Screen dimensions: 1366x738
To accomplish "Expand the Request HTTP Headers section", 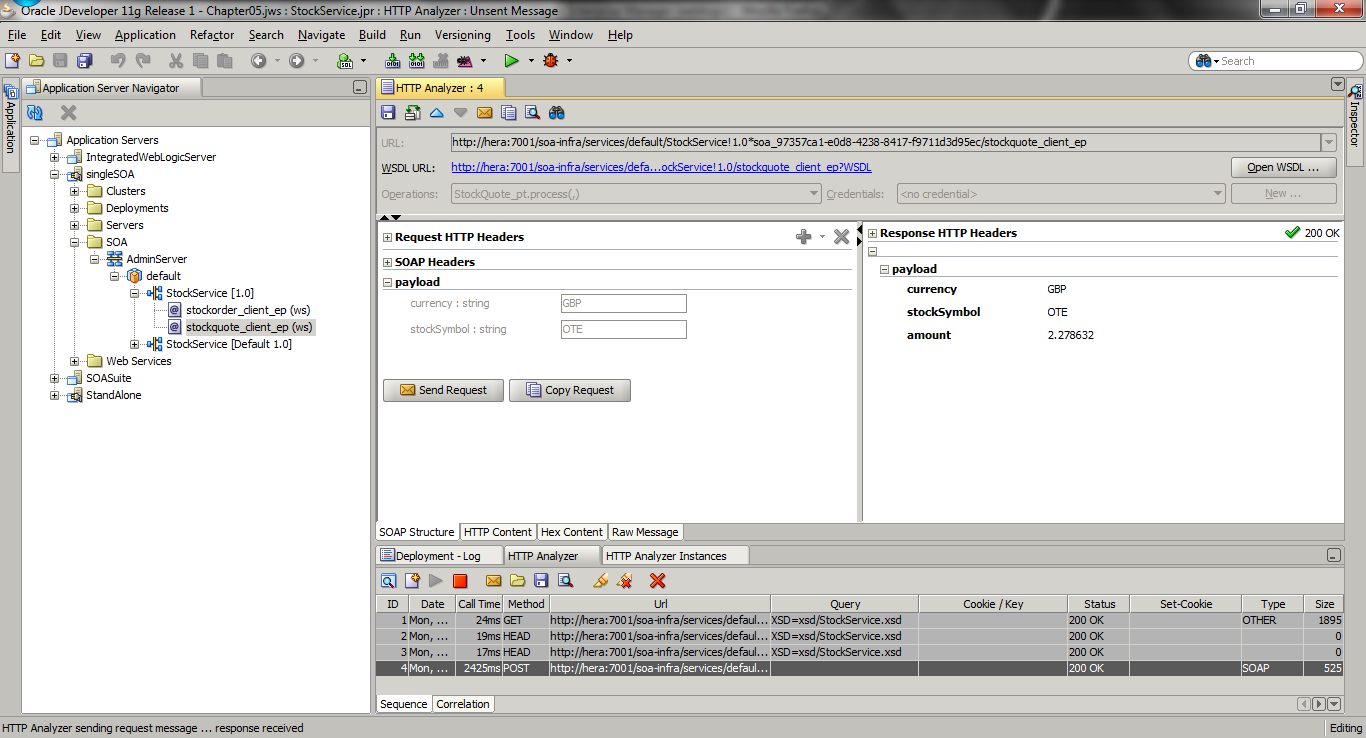I will [x=387, y=237].
